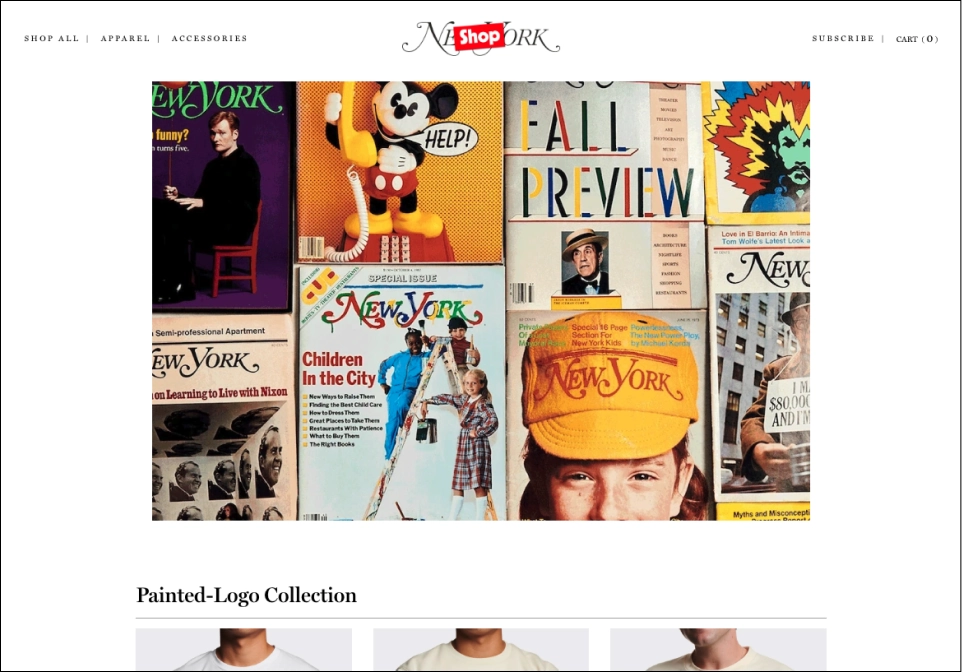962x672 pixels.
Task: Open the third t-shirt product image
Action: pyautogui.click(x=718, y=649)
